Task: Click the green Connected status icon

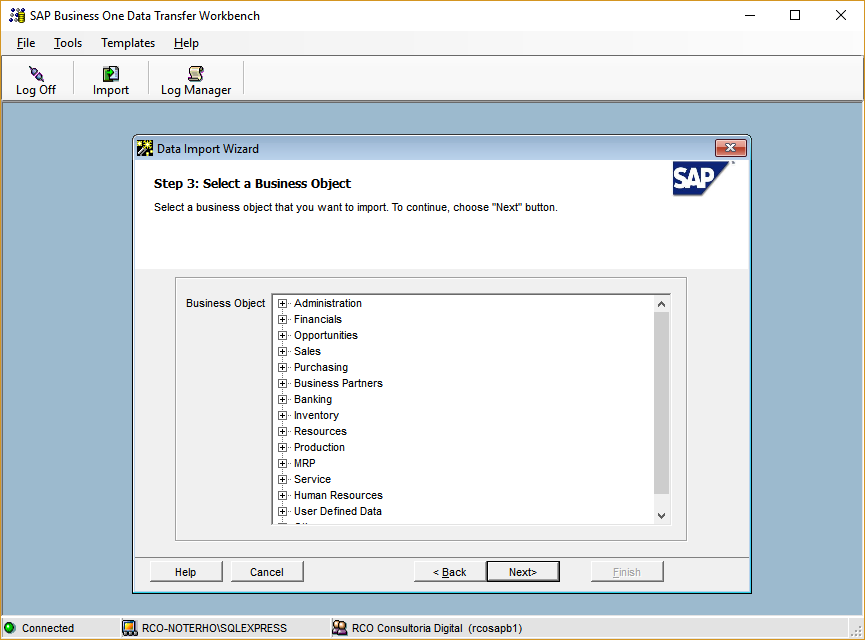Action: (10, 628)
